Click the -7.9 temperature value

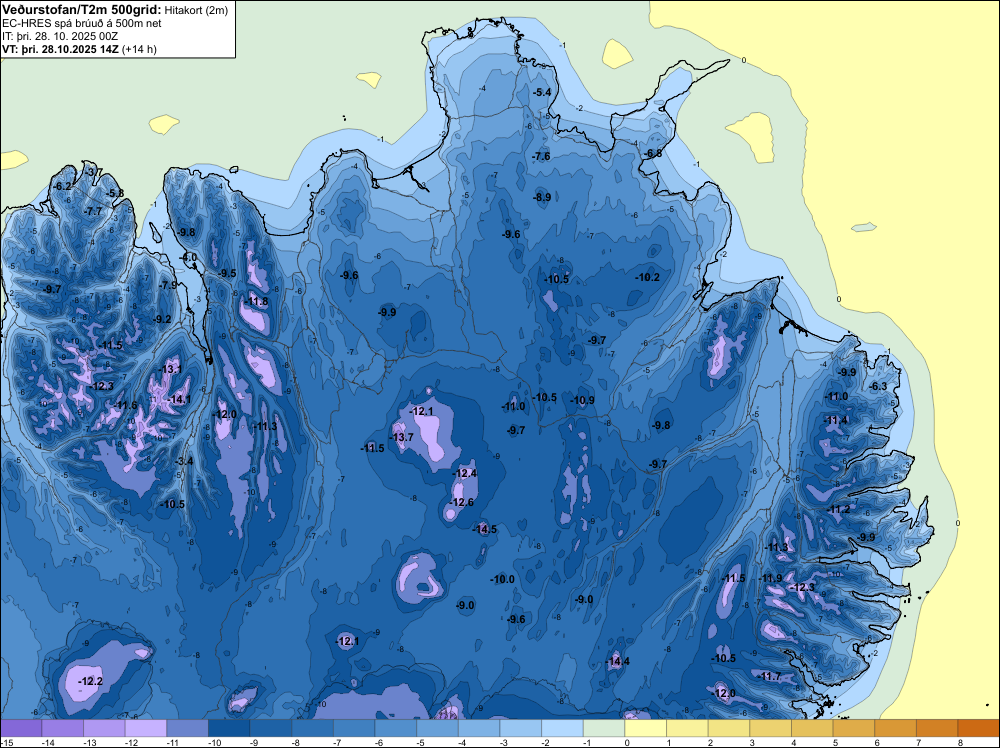[168, 285]
